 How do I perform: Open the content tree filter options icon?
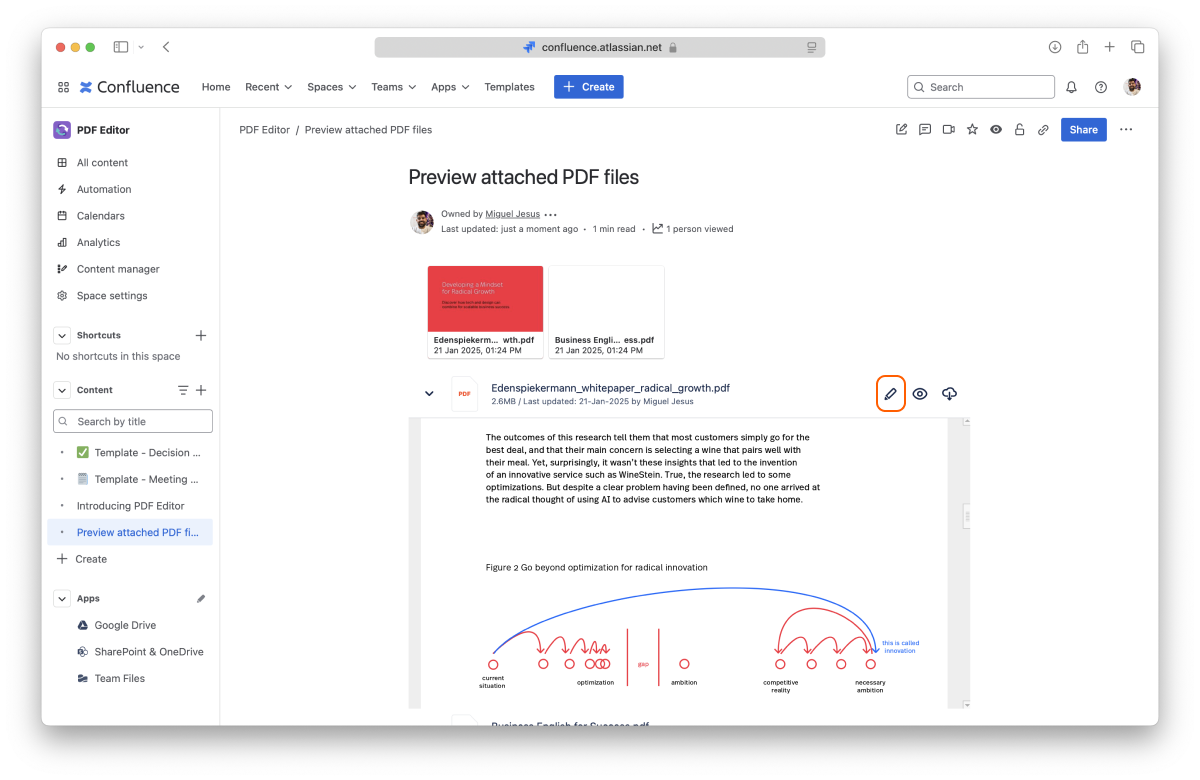point(182,390)
